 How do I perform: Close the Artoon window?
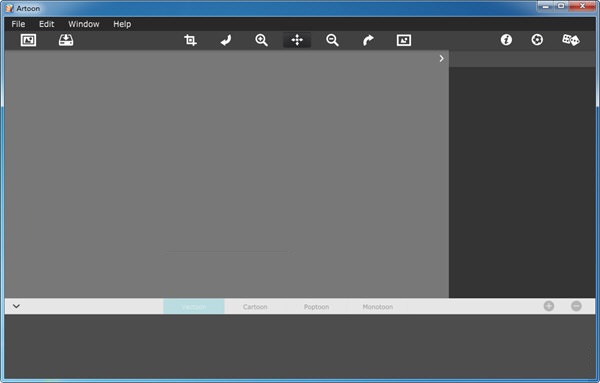tap(582, 6)
